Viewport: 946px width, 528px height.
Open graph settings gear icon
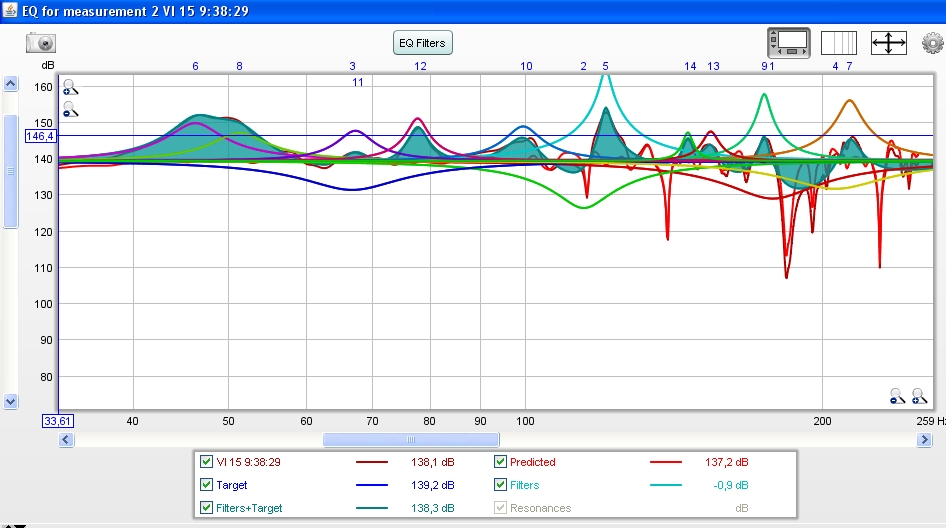click(932, 43)
